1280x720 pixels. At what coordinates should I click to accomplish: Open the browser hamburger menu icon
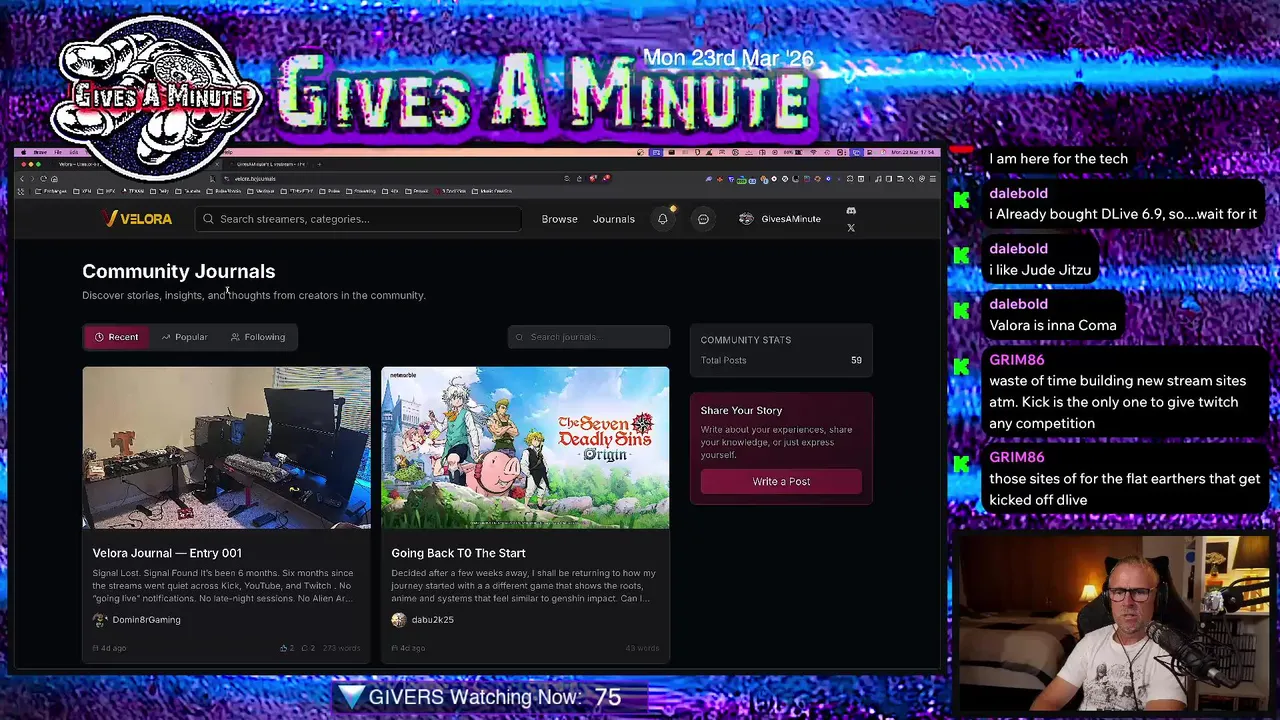tap(933, 179)
